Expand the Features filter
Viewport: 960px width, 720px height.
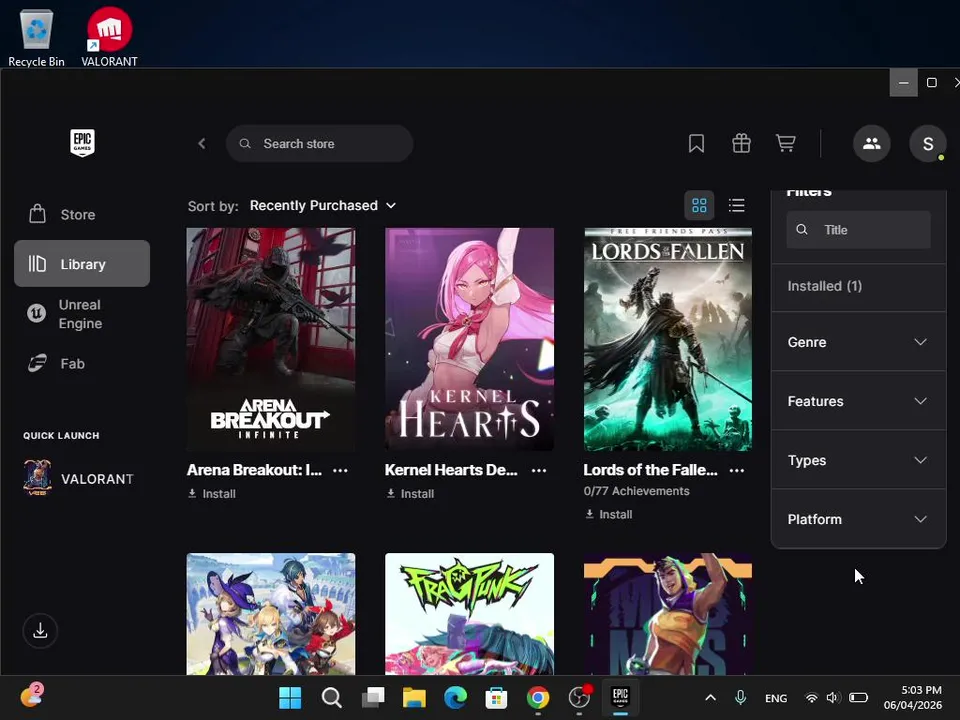(858, 401)
